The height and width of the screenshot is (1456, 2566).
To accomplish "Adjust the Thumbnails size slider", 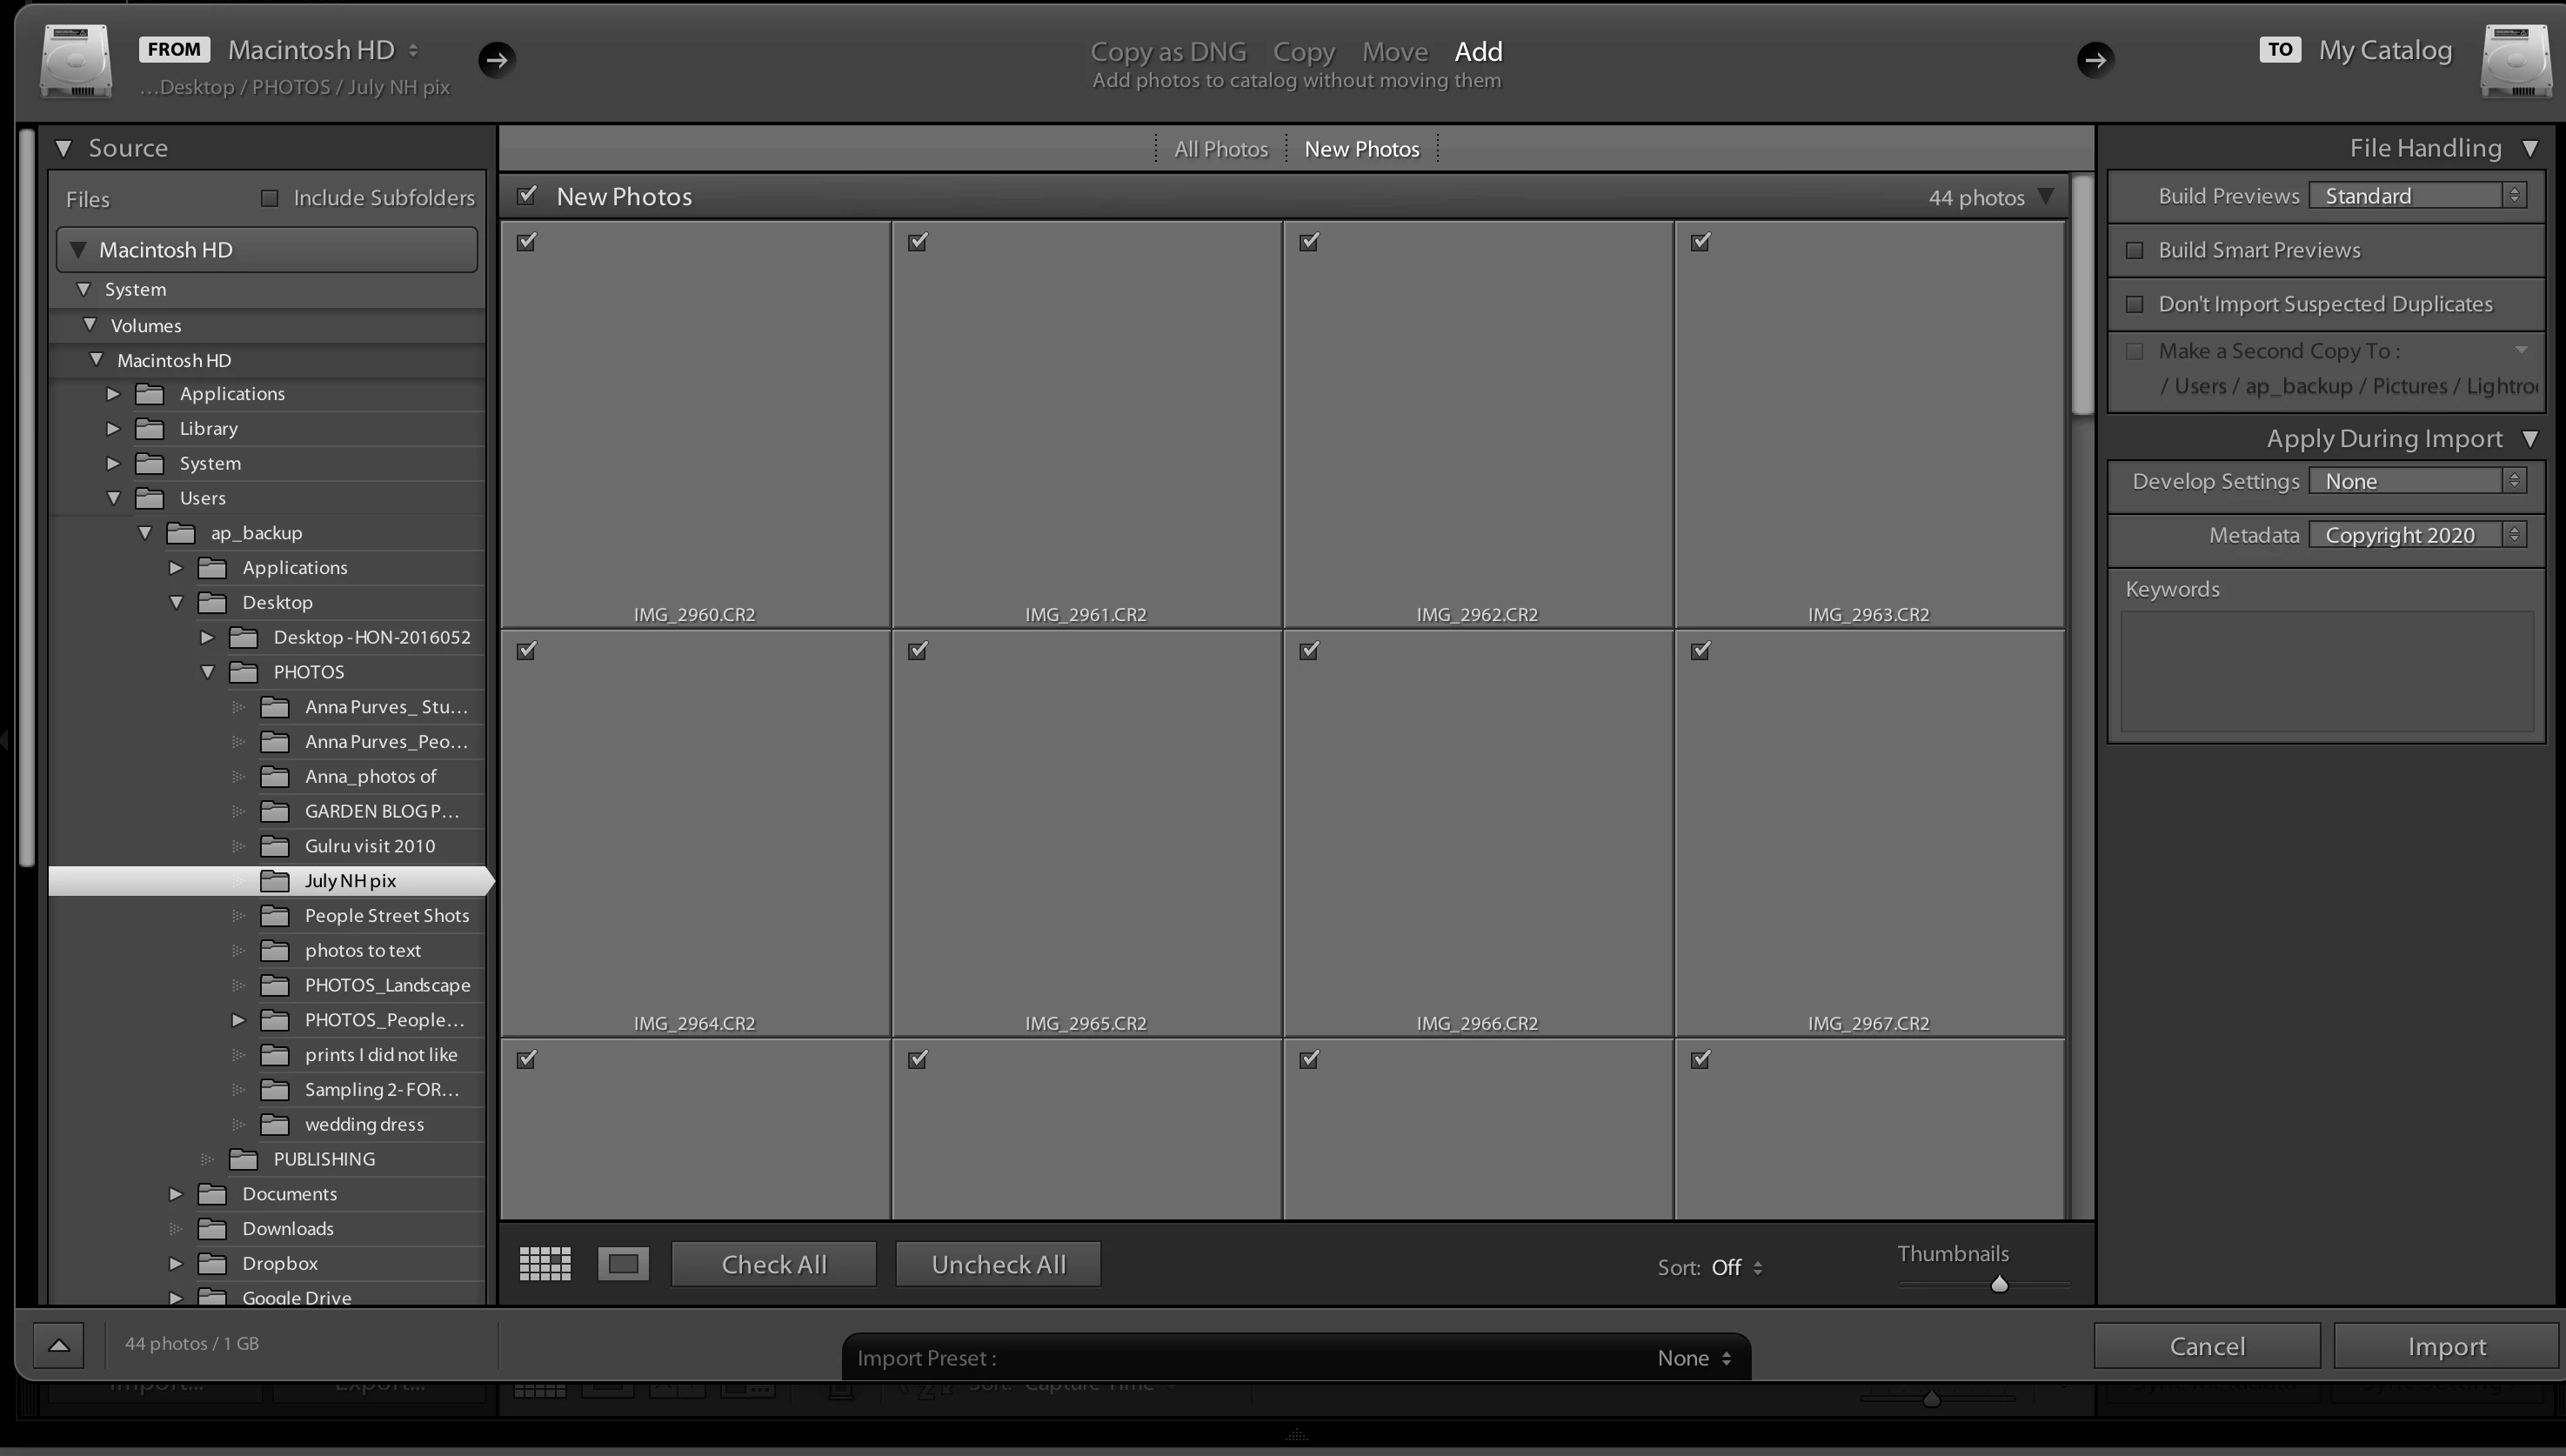I will (x=1999, y=1284).
